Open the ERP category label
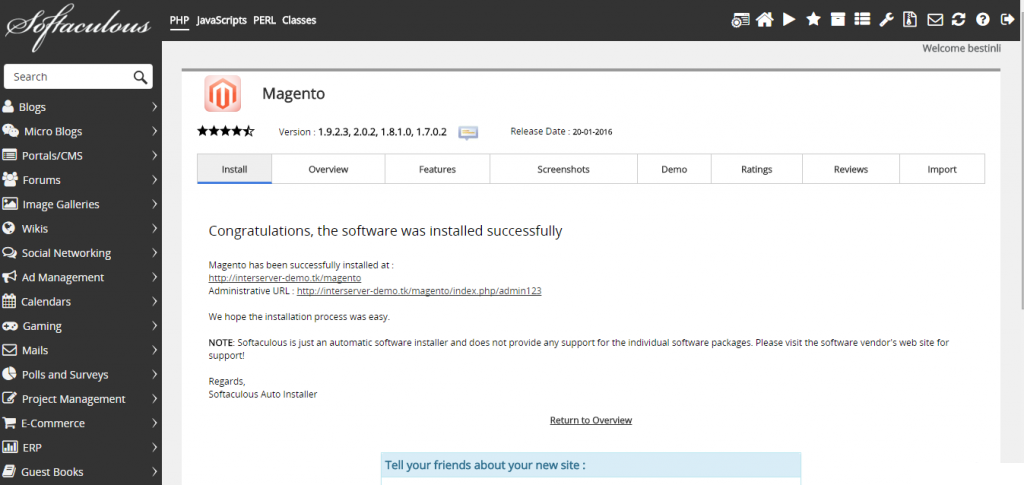1024x485 pixels. pos(32,448)
